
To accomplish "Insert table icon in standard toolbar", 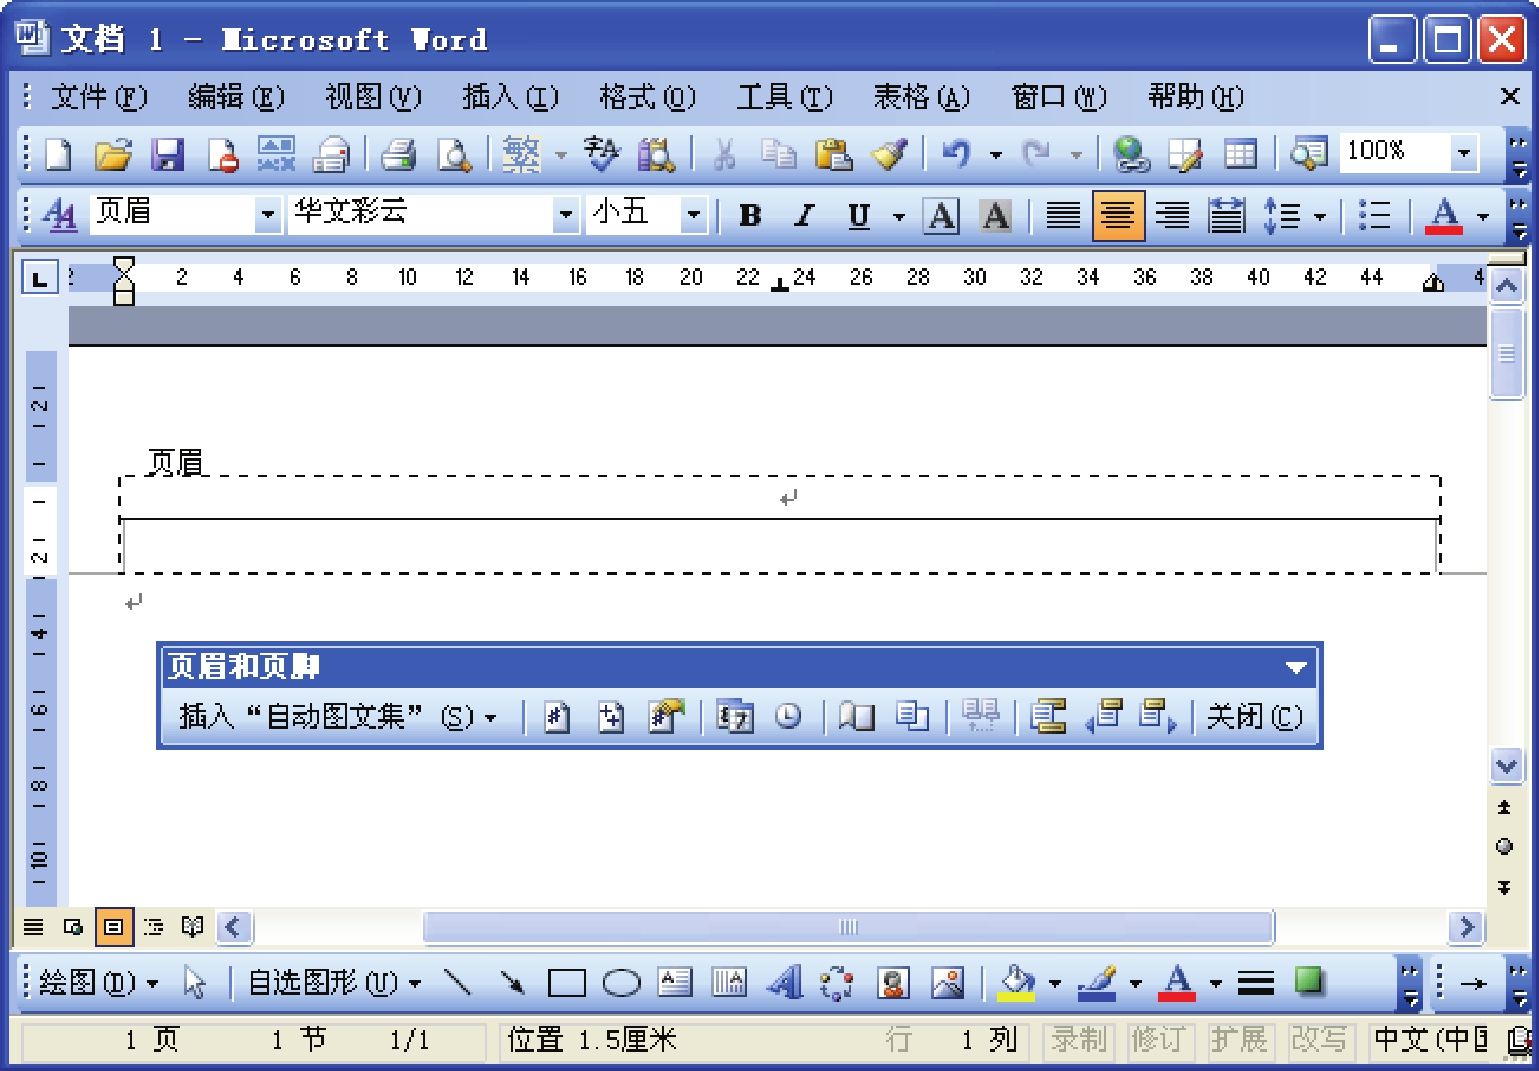I will click(x=1240, y=154).
